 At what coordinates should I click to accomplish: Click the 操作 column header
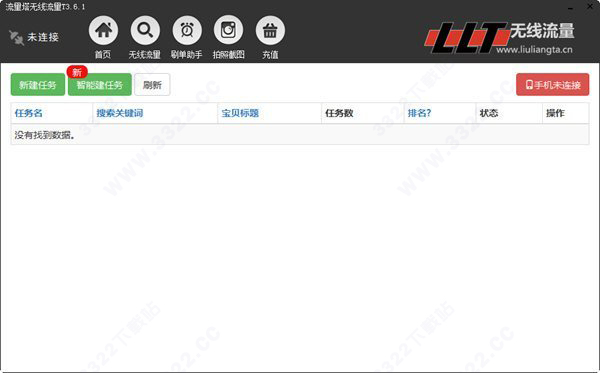click(x=555, y=113)
